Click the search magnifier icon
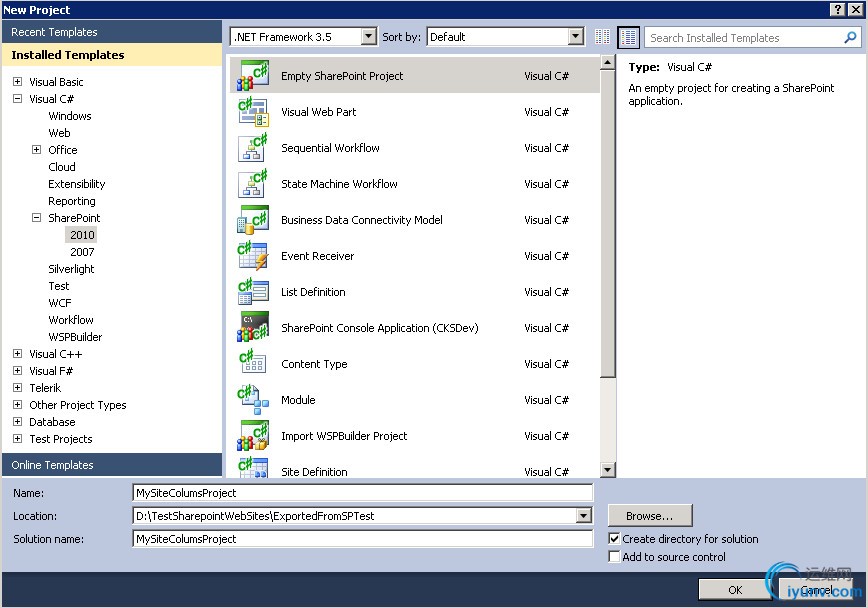Image resolution: width=868 pixels, height=608 pixels. [850, 37]
